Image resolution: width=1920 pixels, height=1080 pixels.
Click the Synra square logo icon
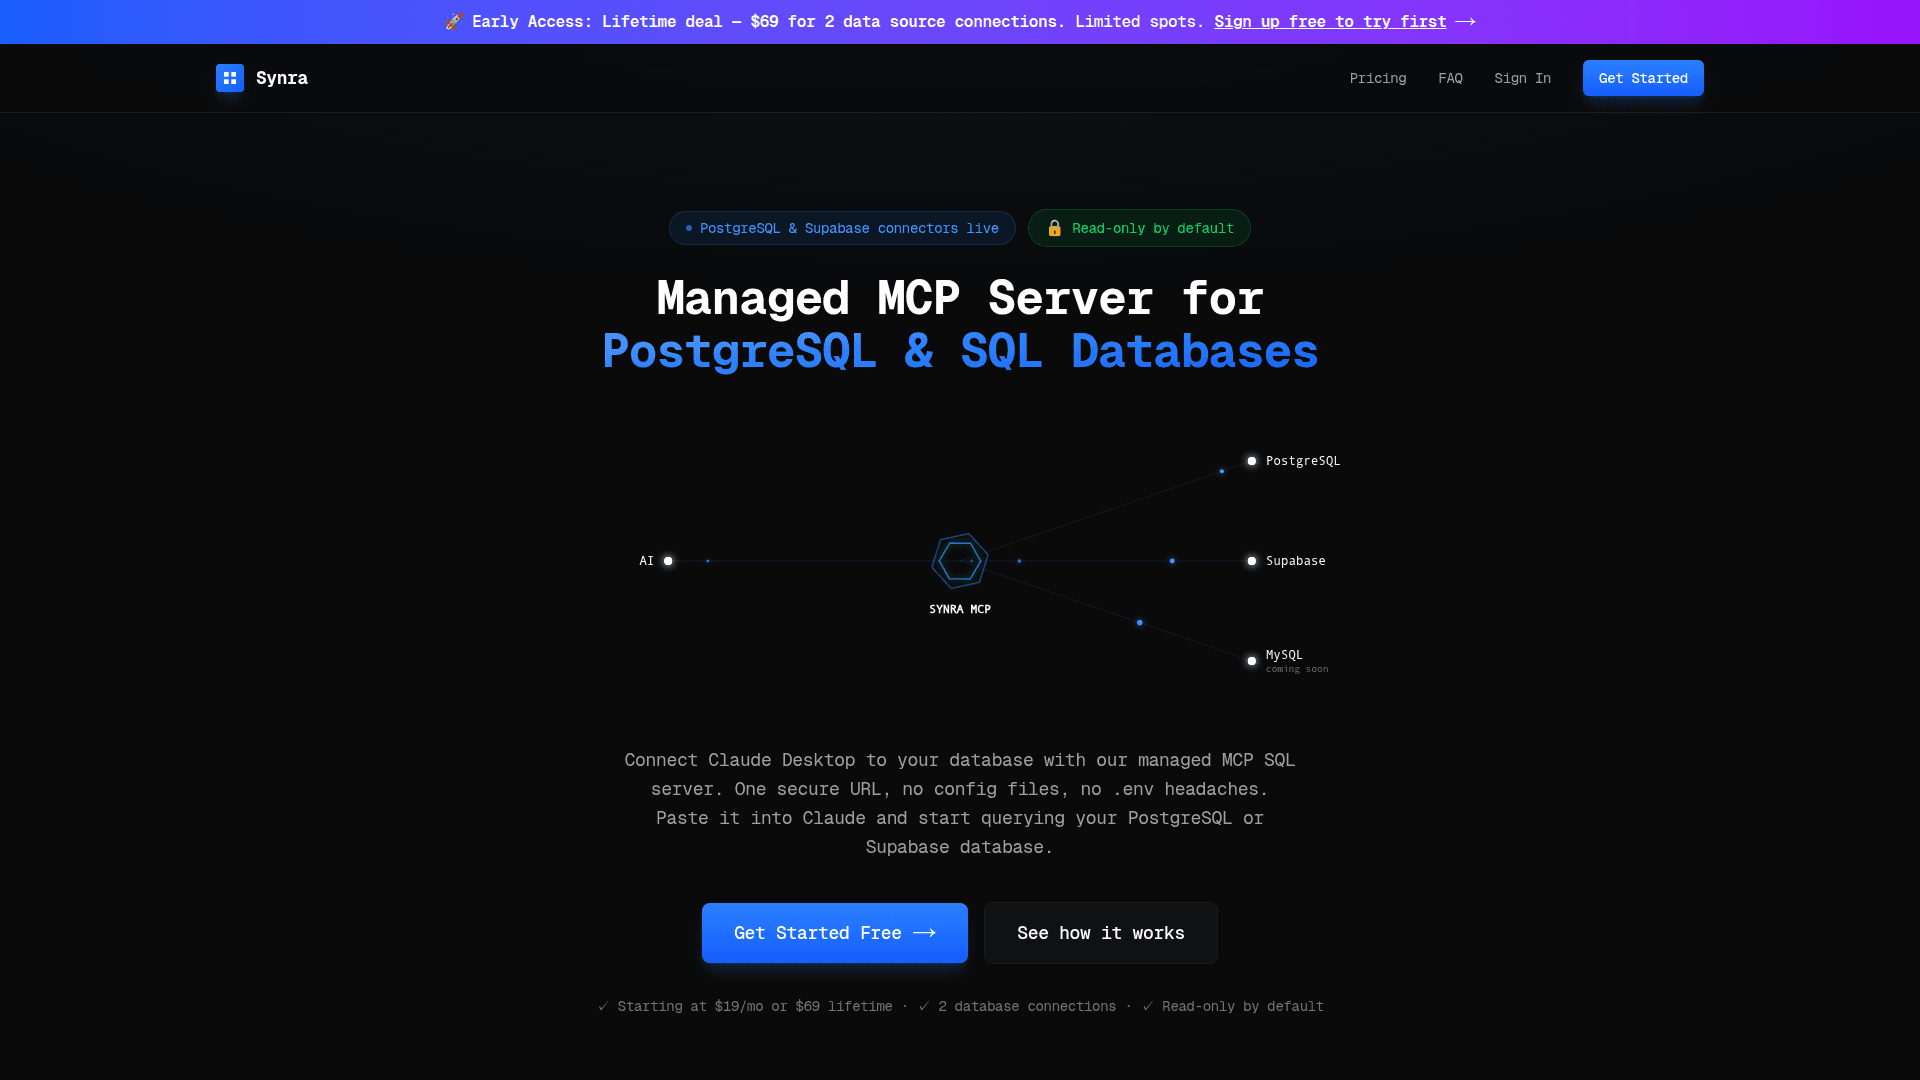[x=229, y=78]
